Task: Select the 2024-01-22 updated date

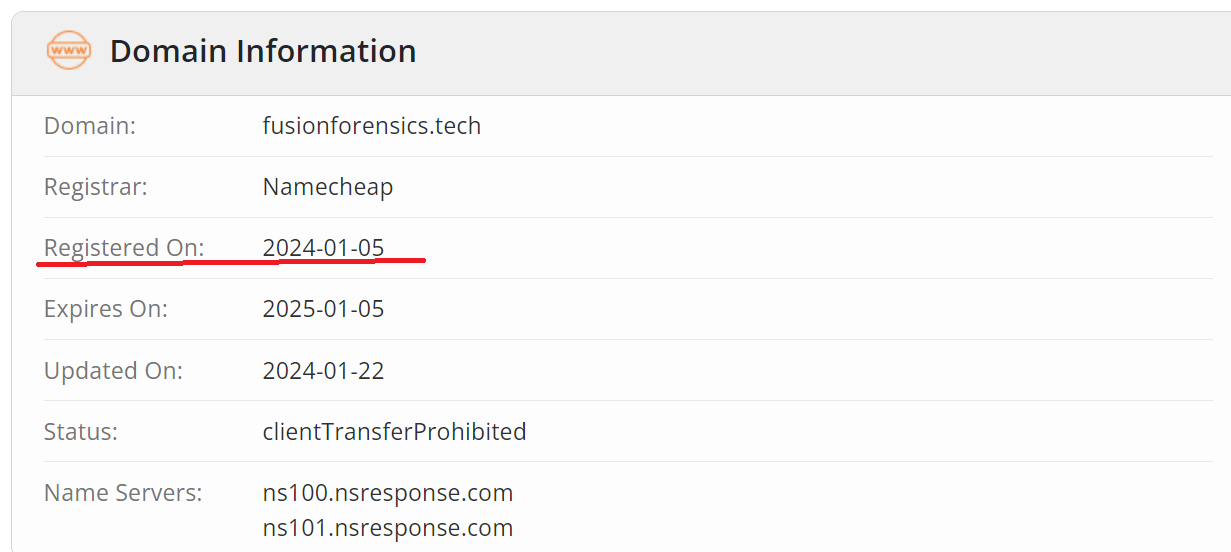Action: pyautogui.click(x=323, y=371)
